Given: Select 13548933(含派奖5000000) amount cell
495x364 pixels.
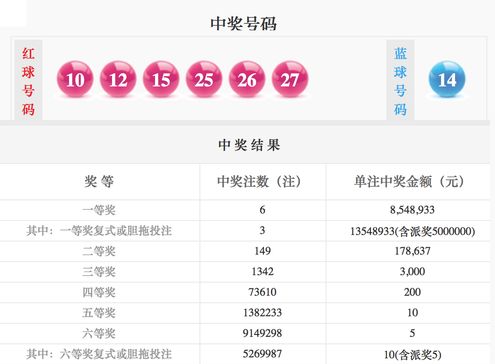Looking at the screenshot, I should (x=412, y=231).
